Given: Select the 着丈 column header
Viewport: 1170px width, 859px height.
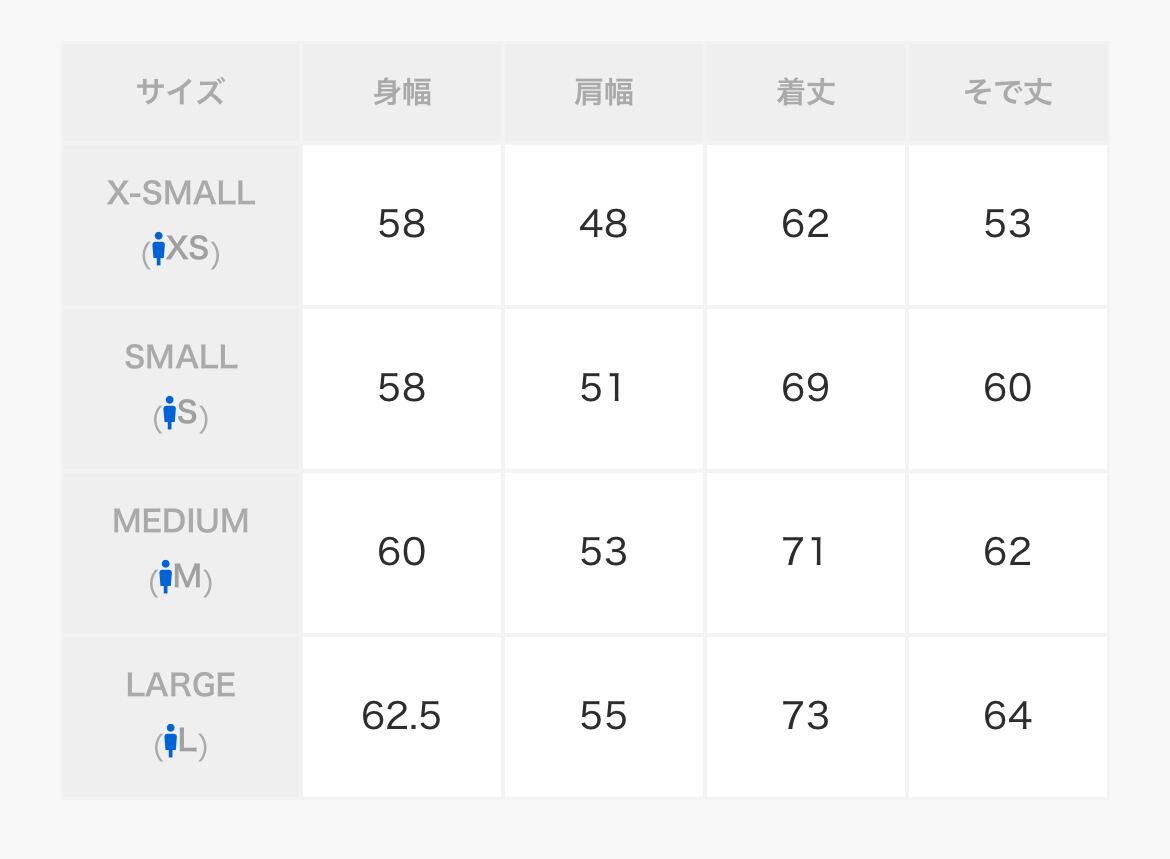Looking at the screenshot, I should click(806, 93).
